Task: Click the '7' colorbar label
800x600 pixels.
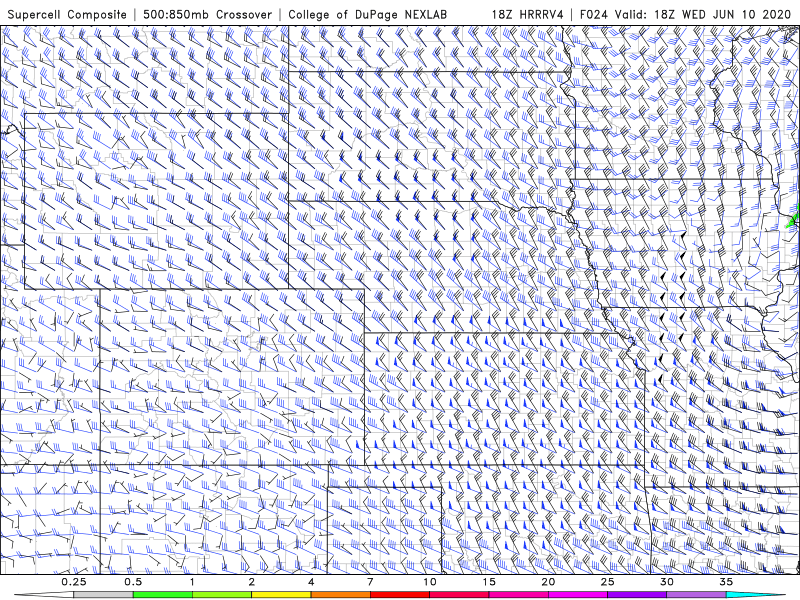Action: point(370,582)
